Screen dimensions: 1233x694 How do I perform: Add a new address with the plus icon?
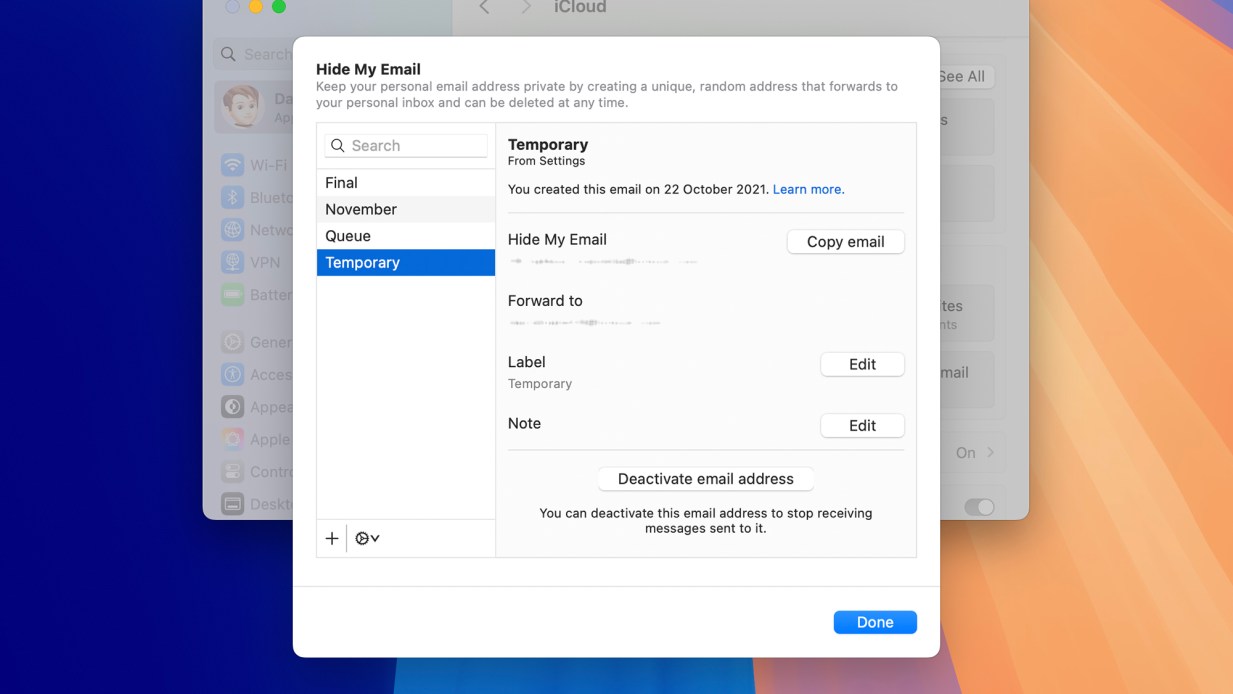coord(331,537)
